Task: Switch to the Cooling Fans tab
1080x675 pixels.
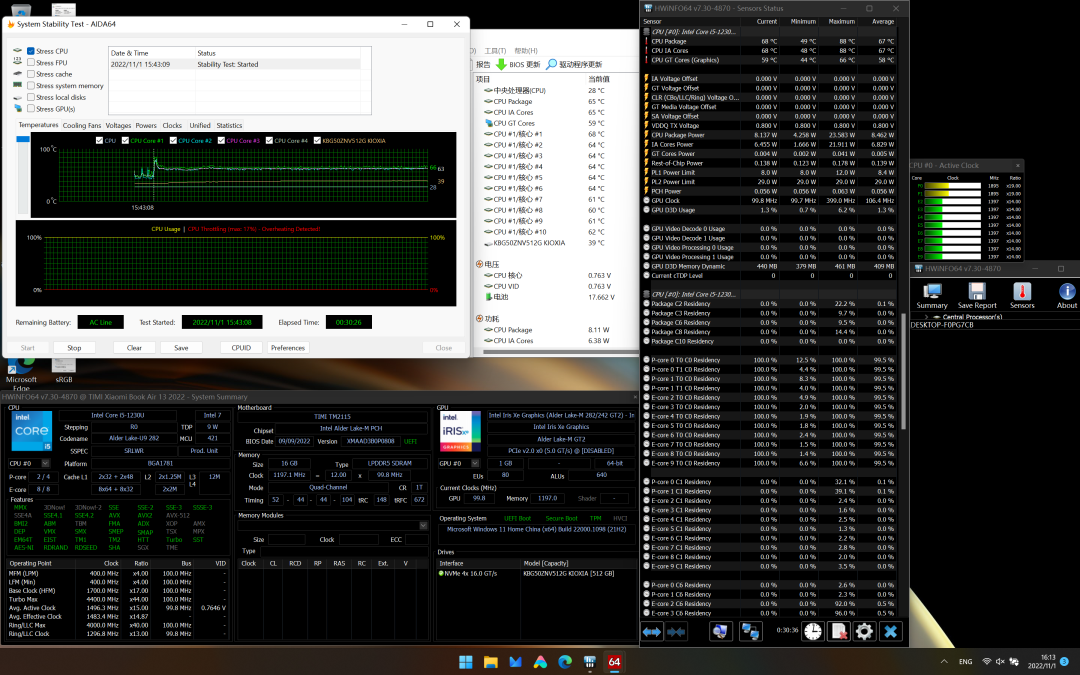Action: coord(82,126)
